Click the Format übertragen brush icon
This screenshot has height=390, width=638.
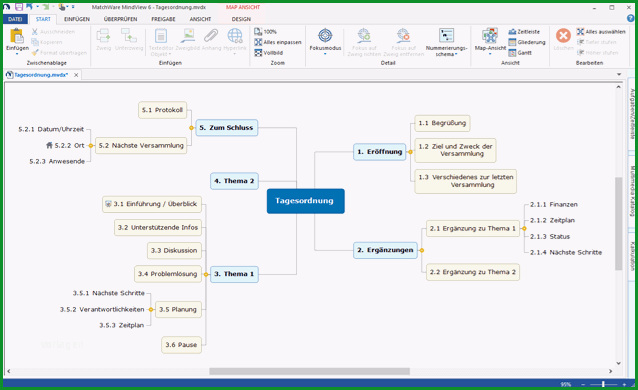point(35,53)
